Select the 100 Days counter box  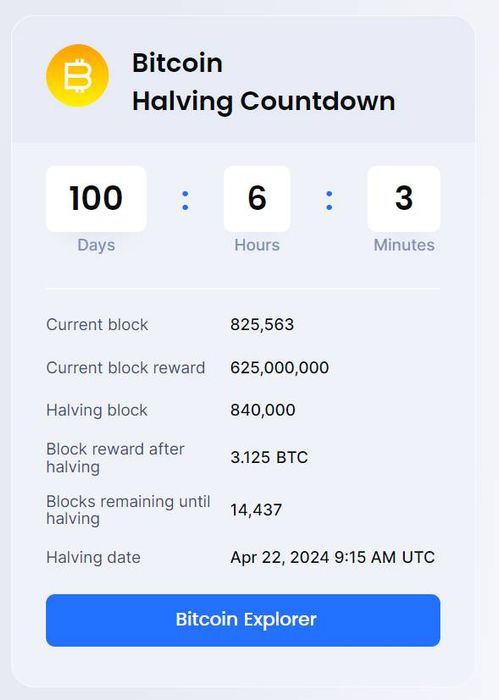[96, 199]
